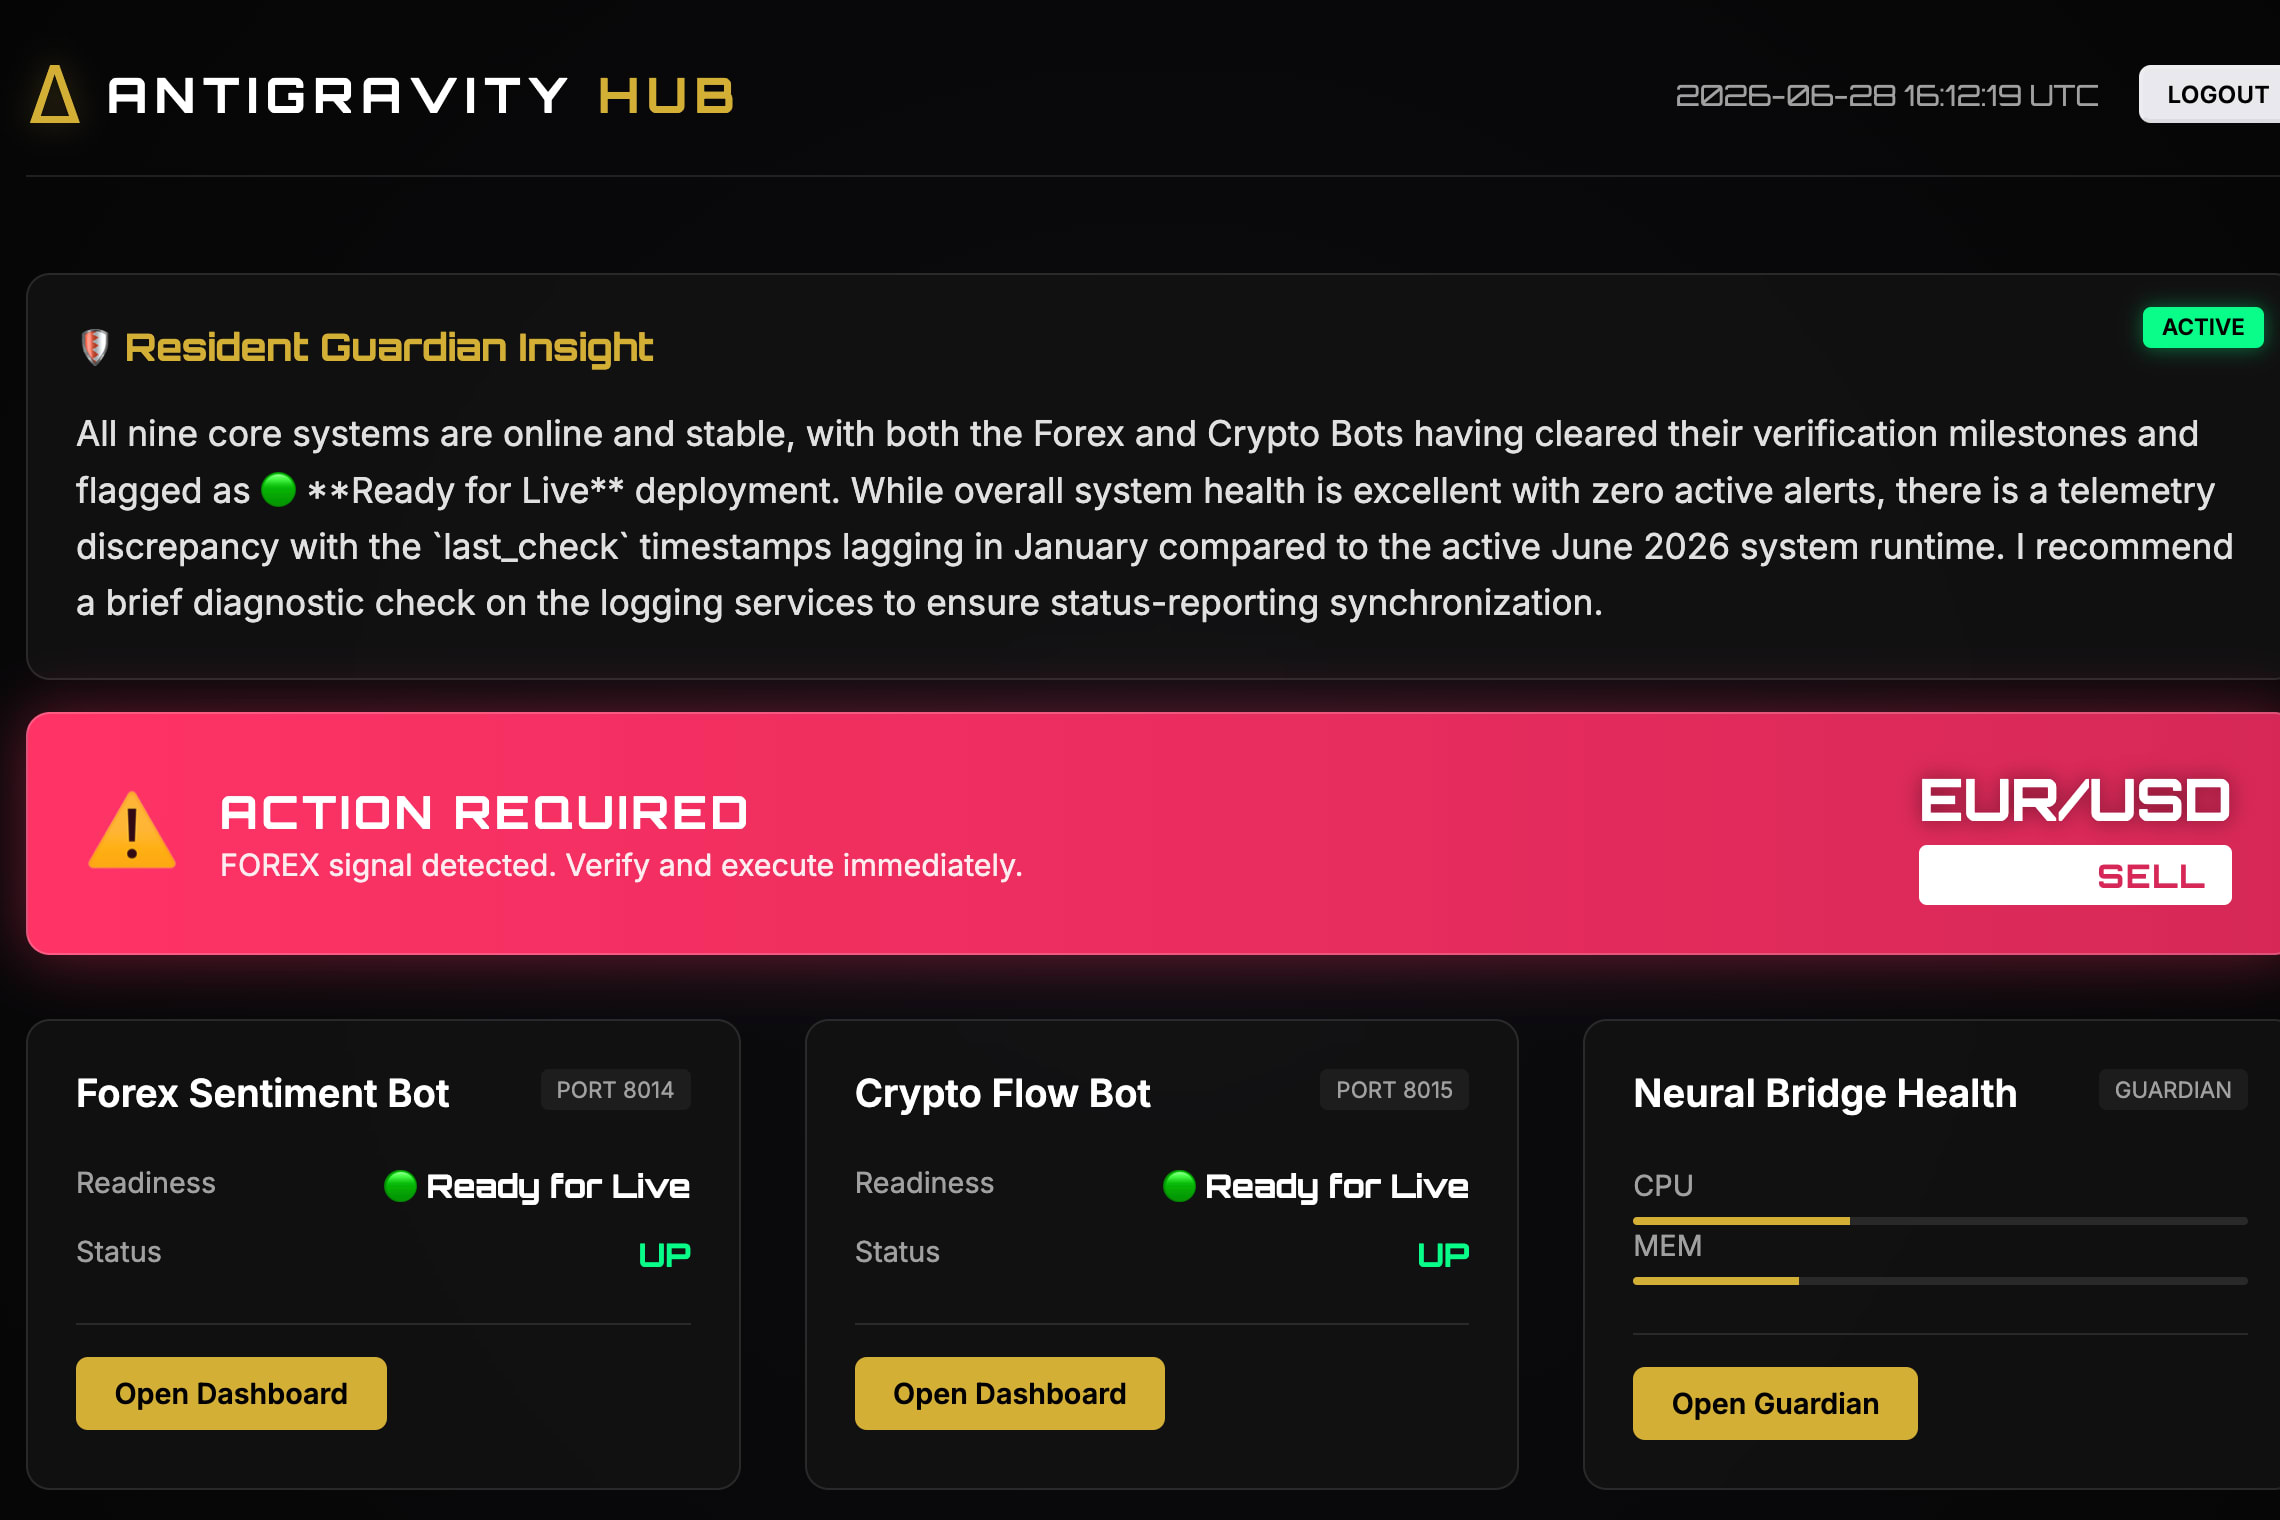Open Guardian from Neural Bridge Health card
The width and height of the screenshot is (2280, 1520).
(1775, 1403)
